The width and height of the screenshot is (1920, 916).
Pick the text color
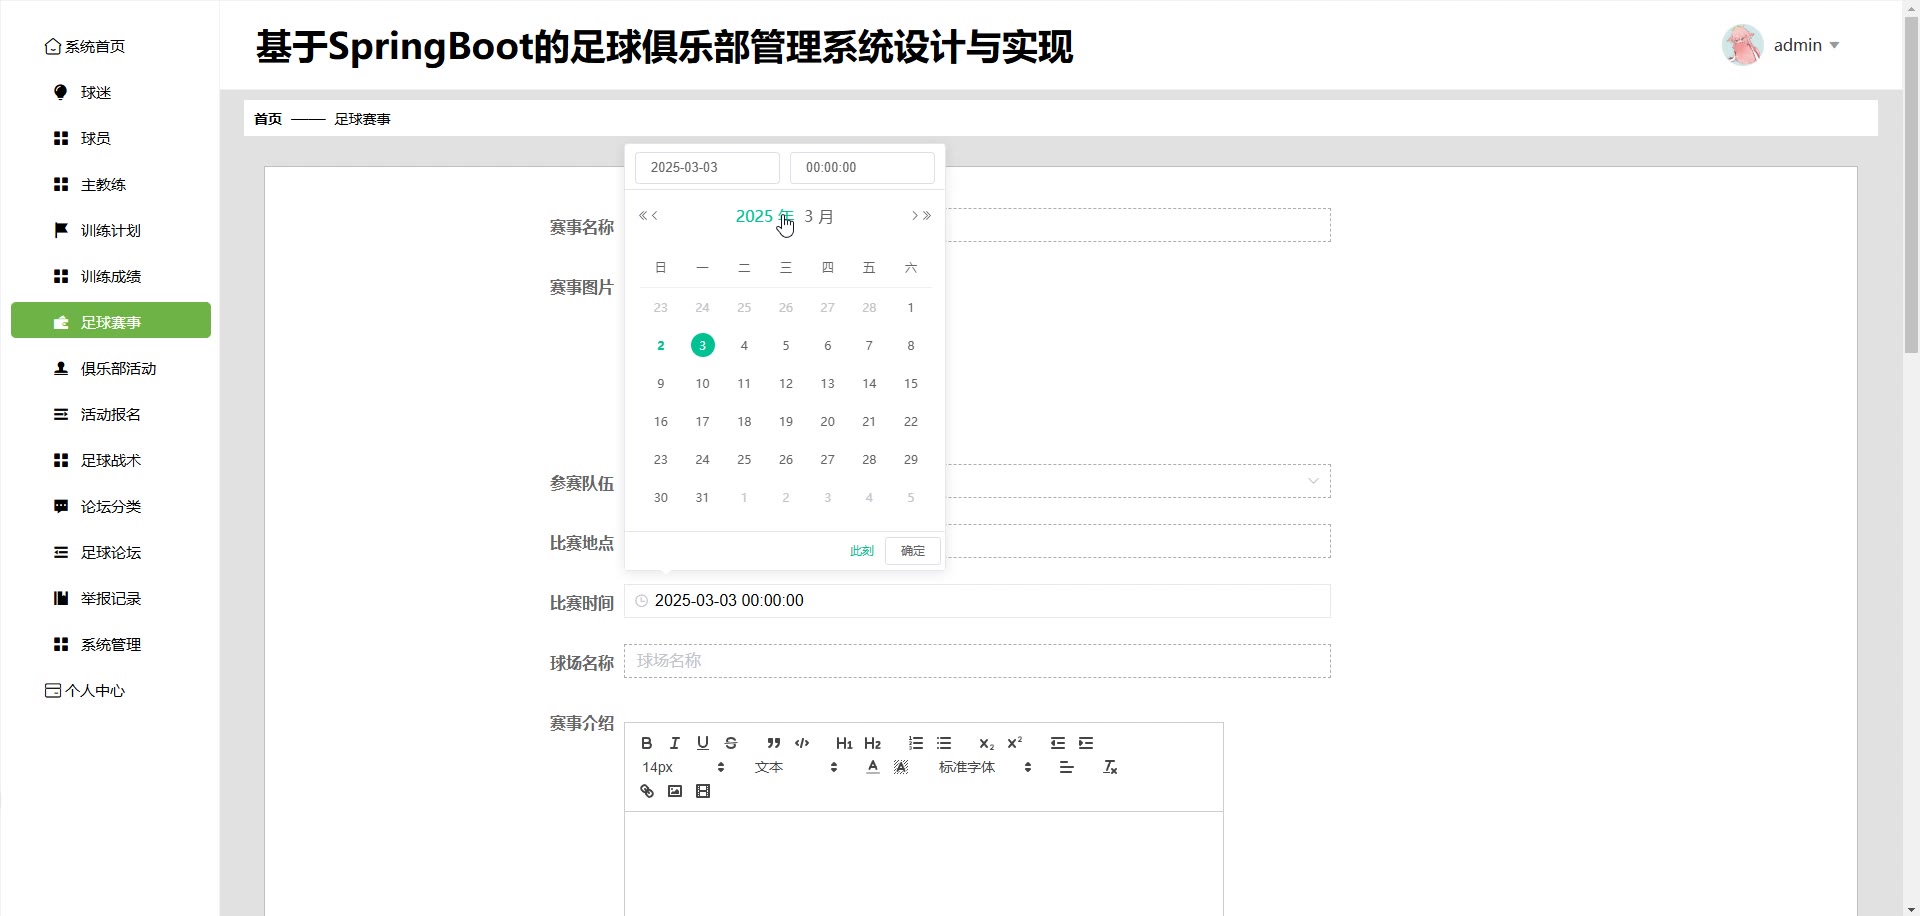[x=873, y=767]
